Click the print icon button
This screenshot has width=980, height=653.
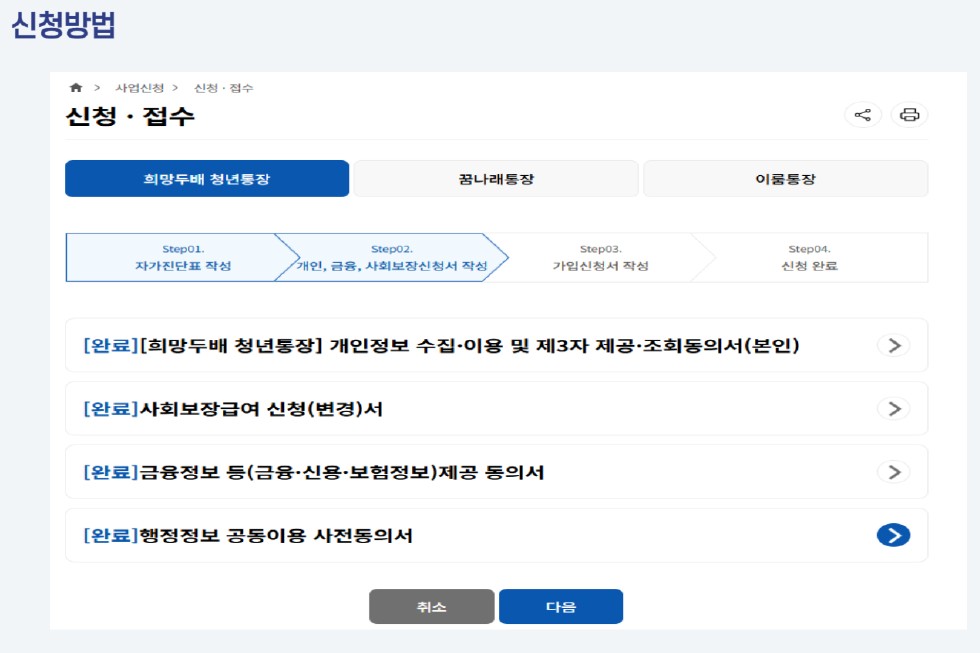pyautogui.click(x=909, y=115)
